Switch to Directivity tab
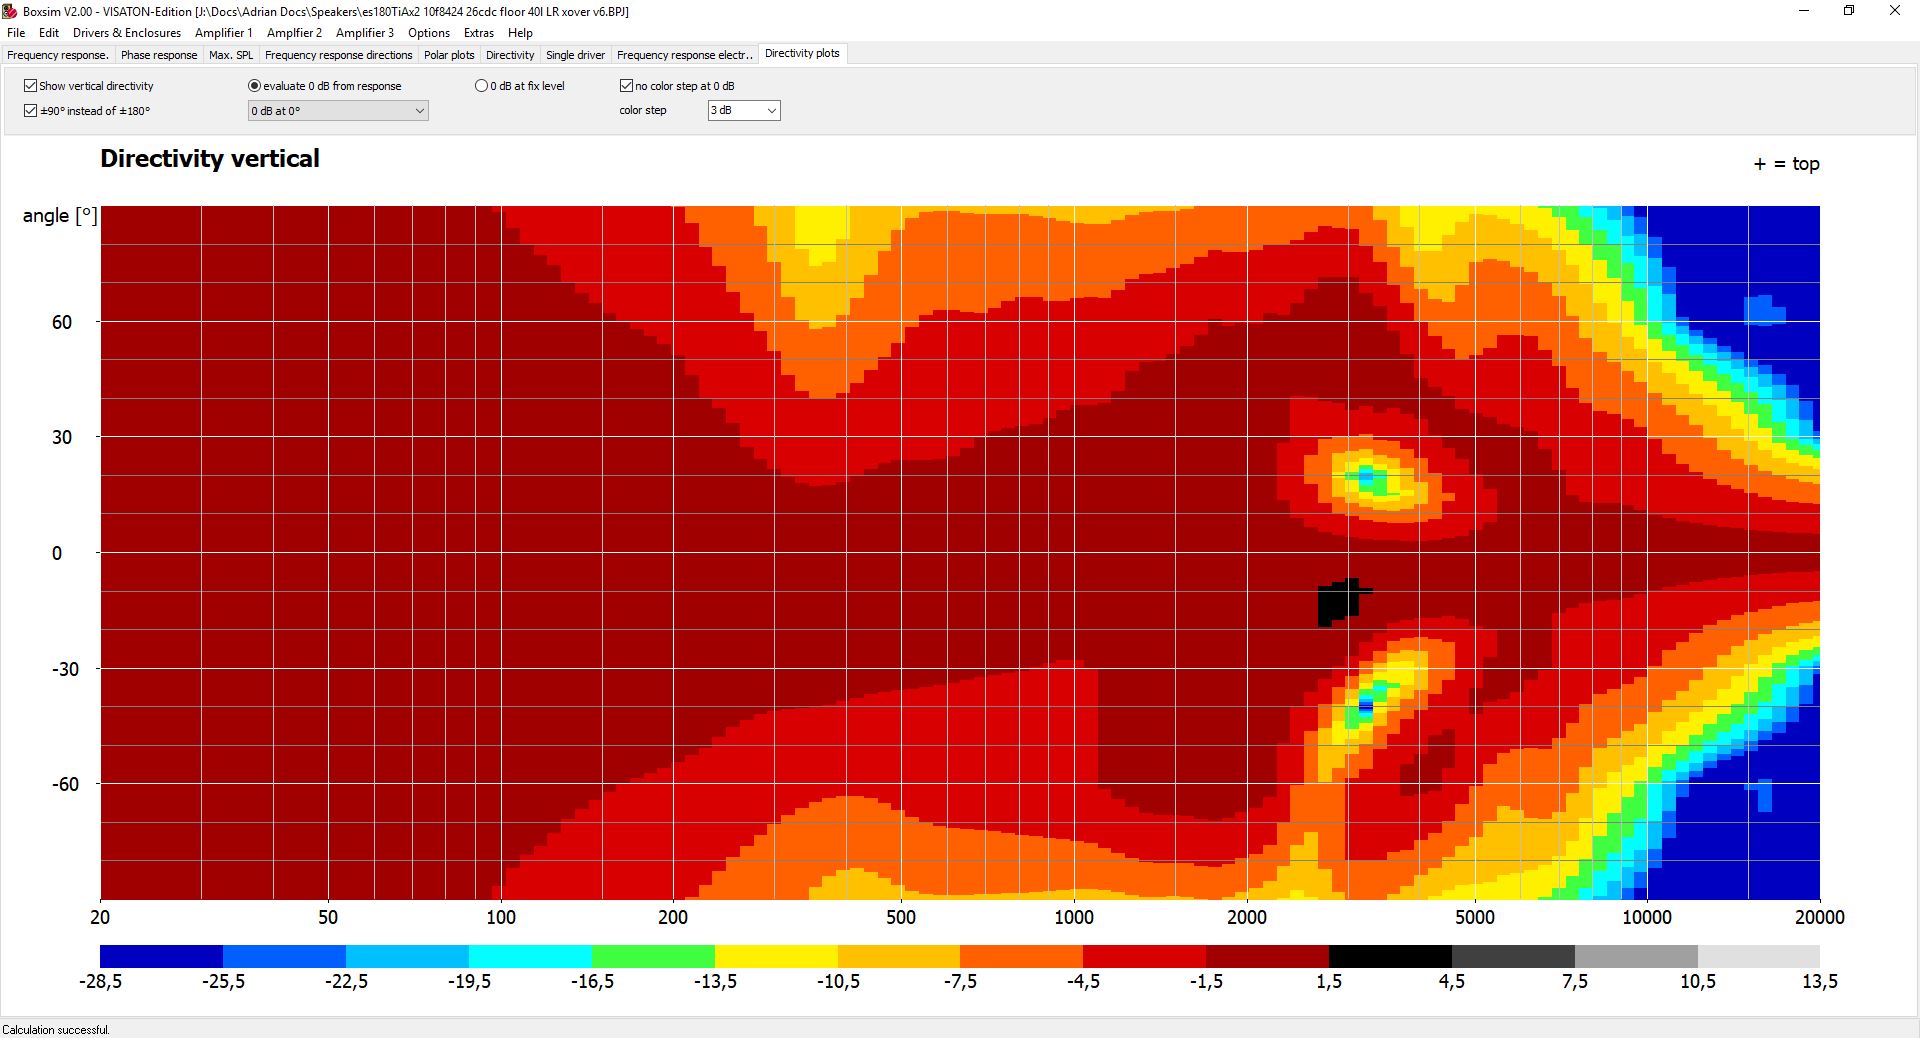 click(510, 55)
